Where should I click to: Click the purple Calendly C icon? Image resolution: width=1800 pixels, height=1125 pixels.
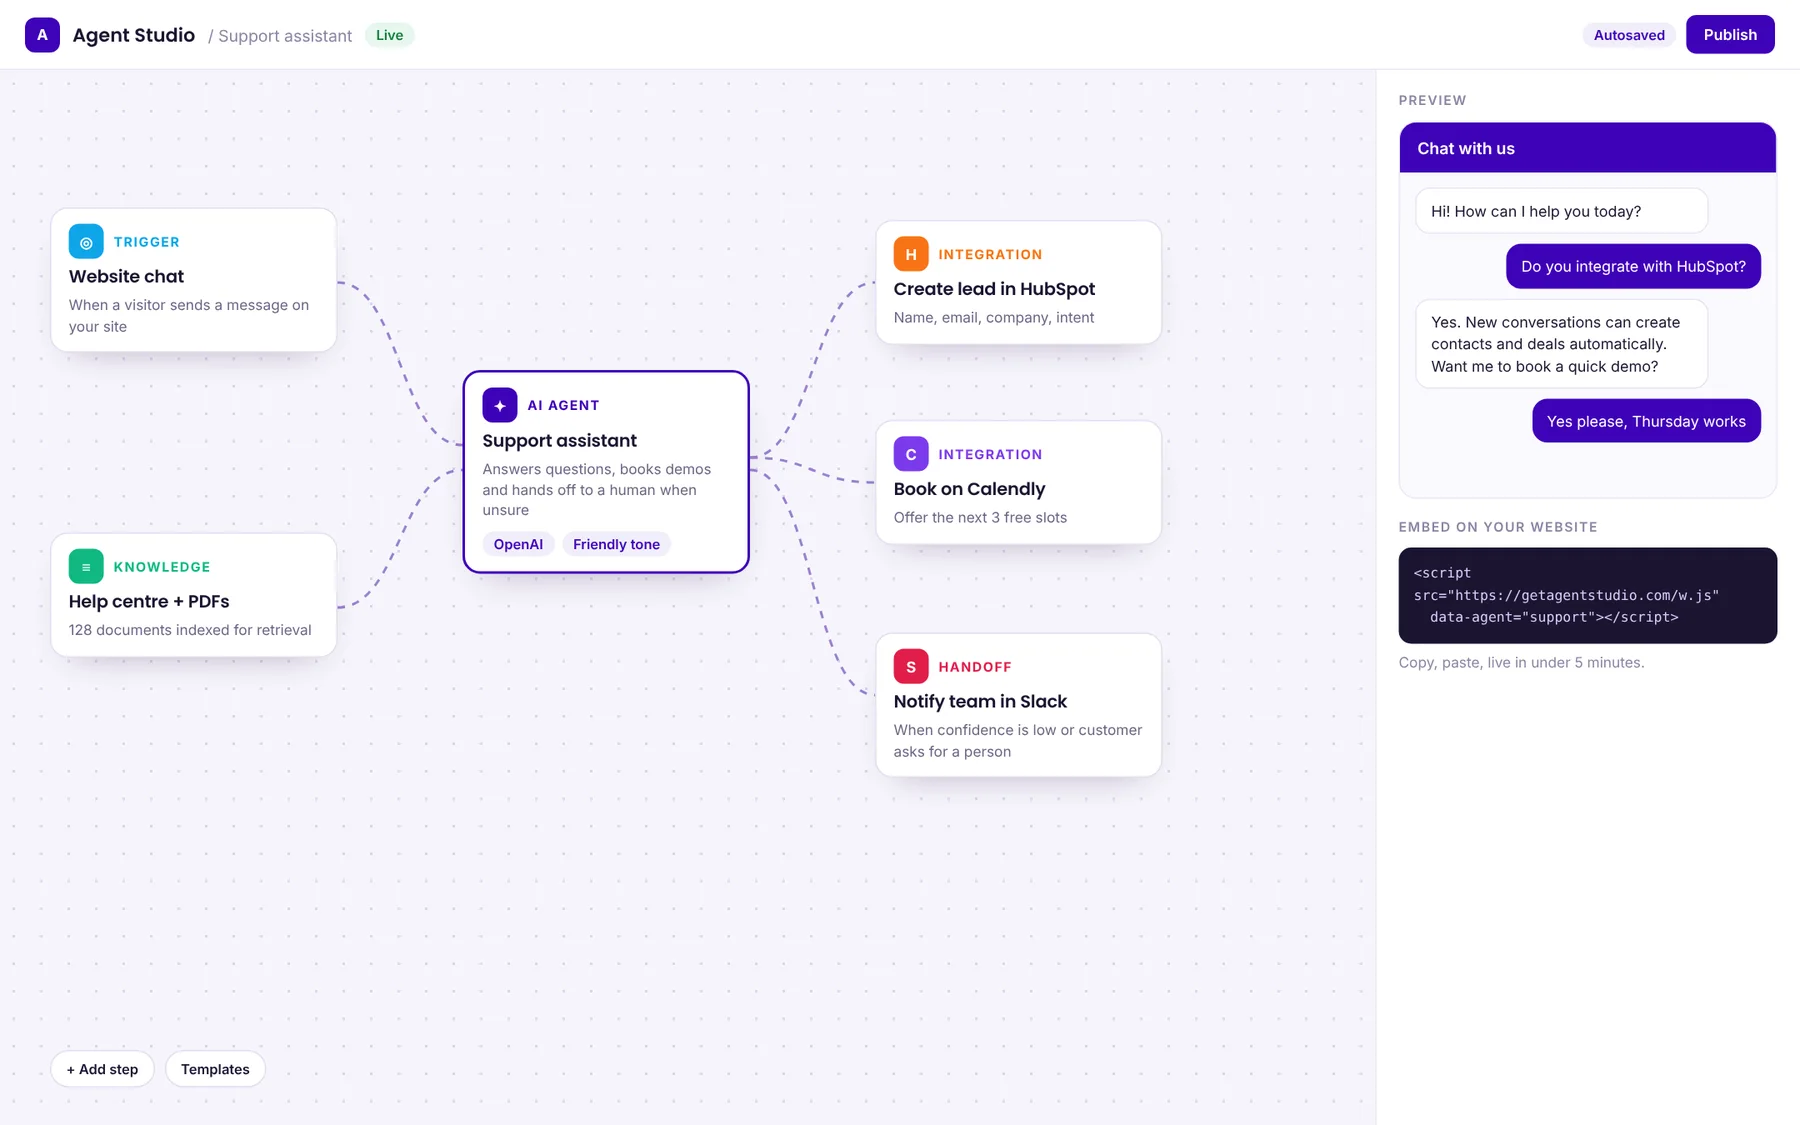point(911,454)
